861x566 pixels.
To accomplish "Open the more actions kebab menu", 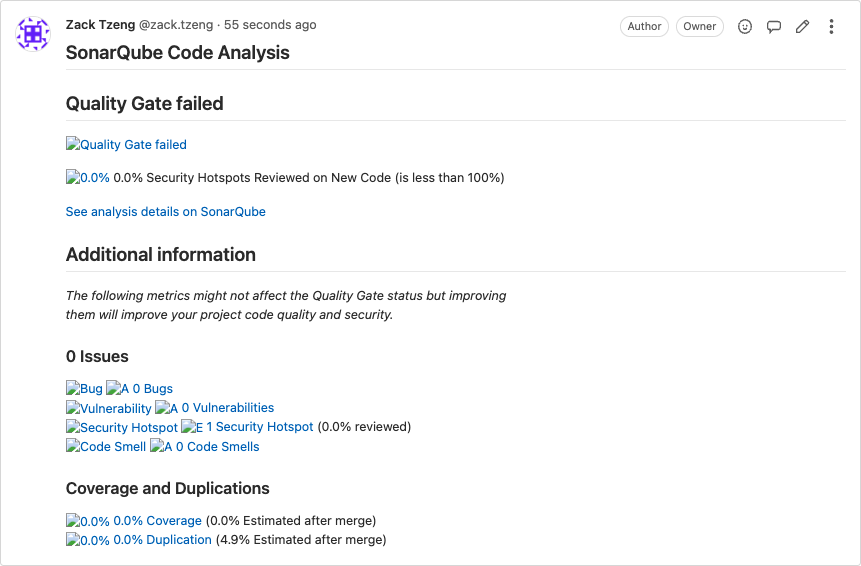I will pos(831,27).
